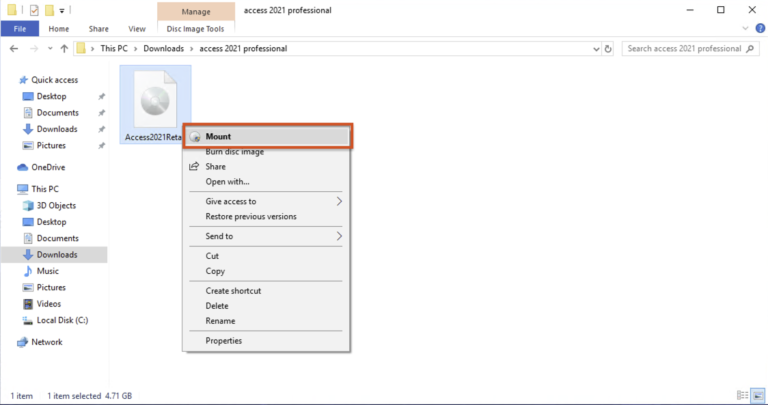
Task: Open Pictures under This PC
Action: (51, 287)
